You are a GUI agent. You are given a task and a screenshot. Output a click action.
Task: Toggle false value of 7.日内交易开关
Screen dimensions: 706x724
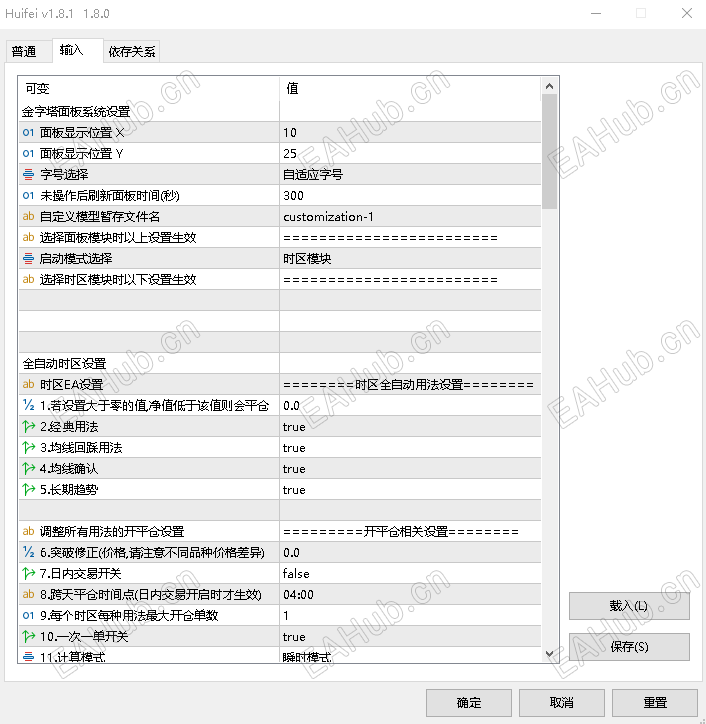coord(410,573)
